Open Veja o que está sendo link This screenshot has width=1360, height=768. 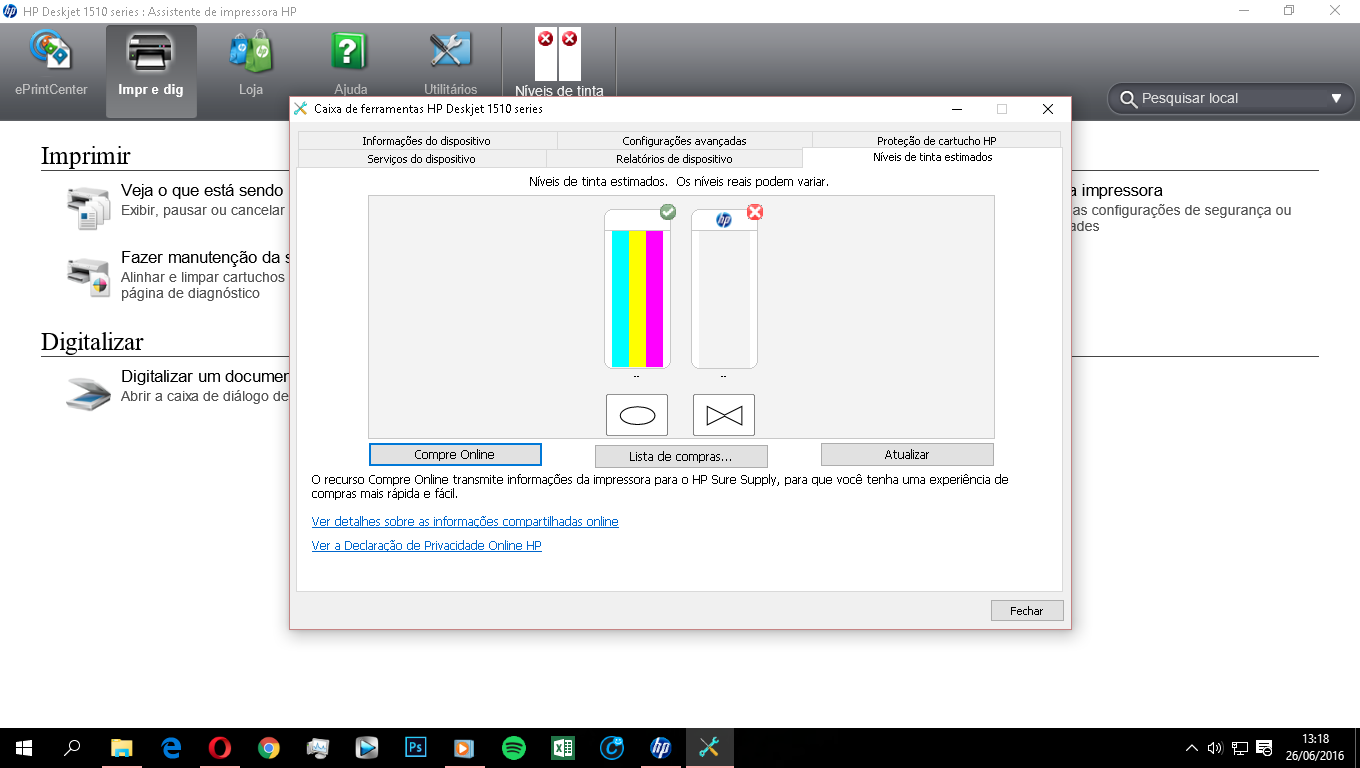click(203, 190)
